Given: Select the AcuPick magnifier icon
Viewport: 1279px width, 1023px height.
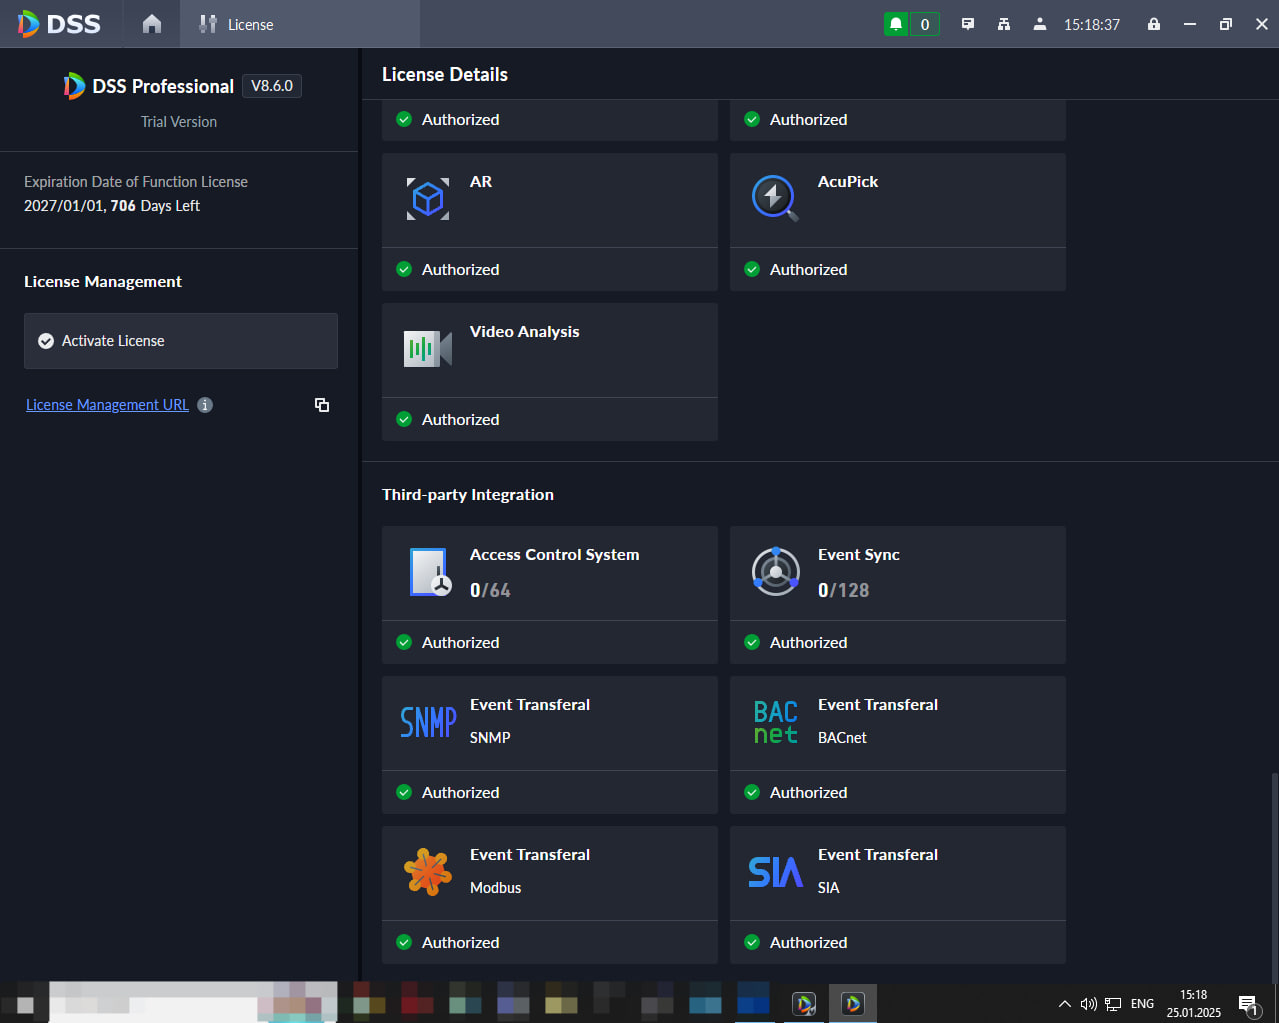Looking at the screenshot, I should point(775,198).
